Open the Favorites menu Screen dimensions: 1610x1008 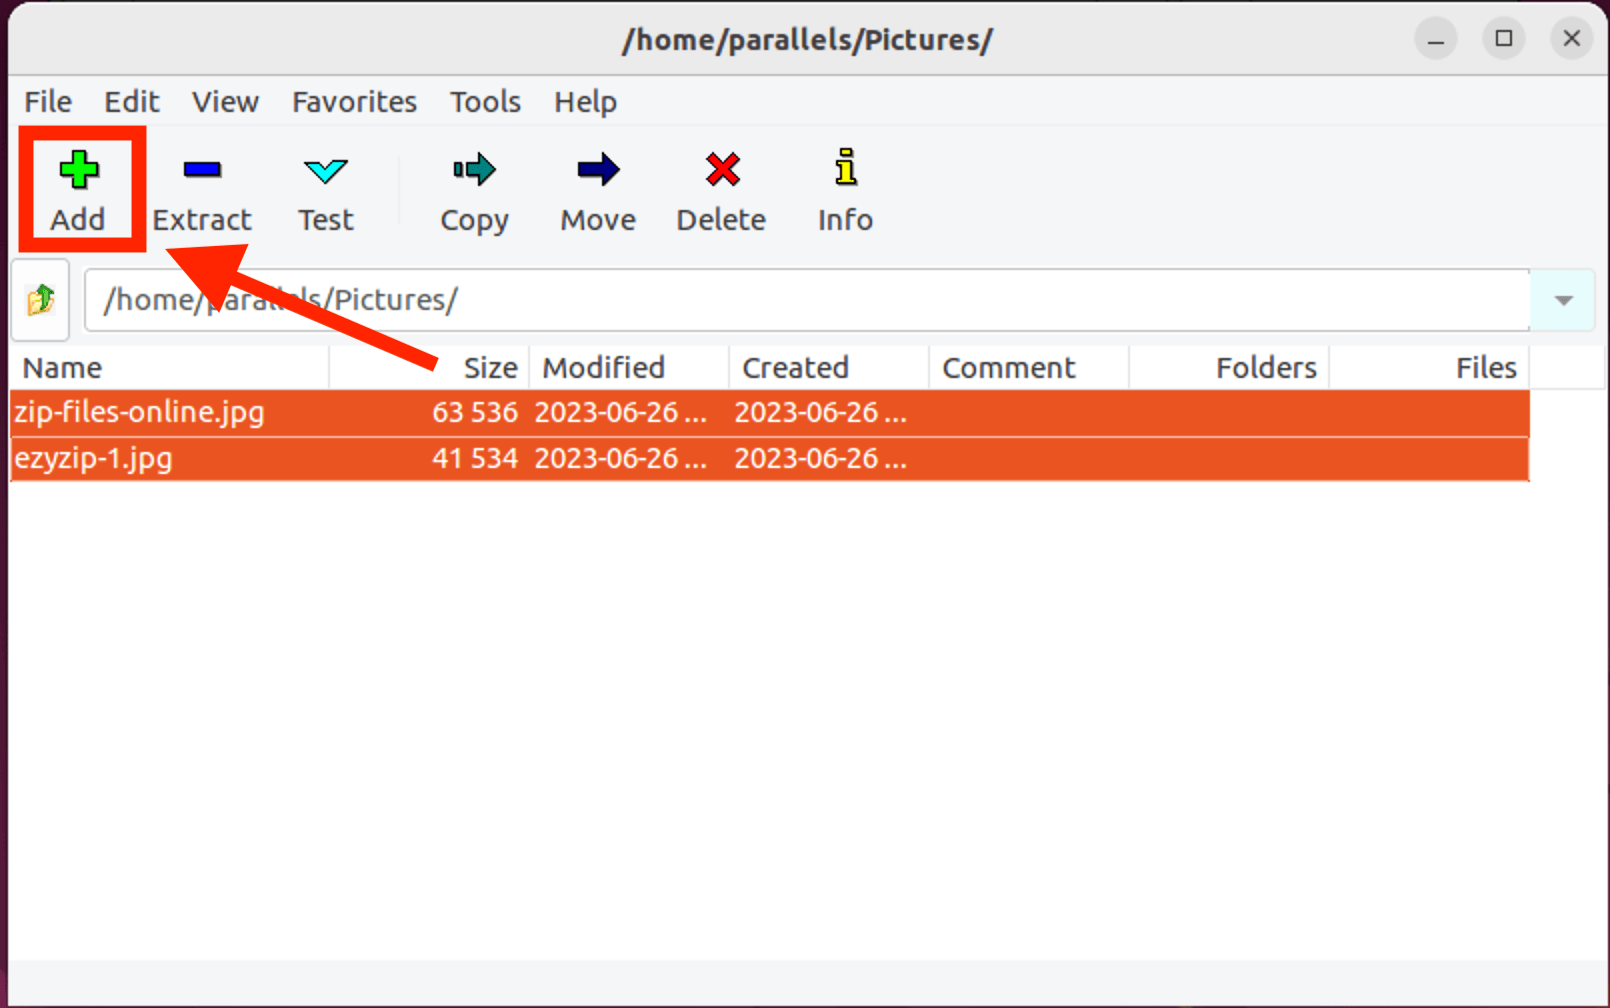tap(354, 102)
